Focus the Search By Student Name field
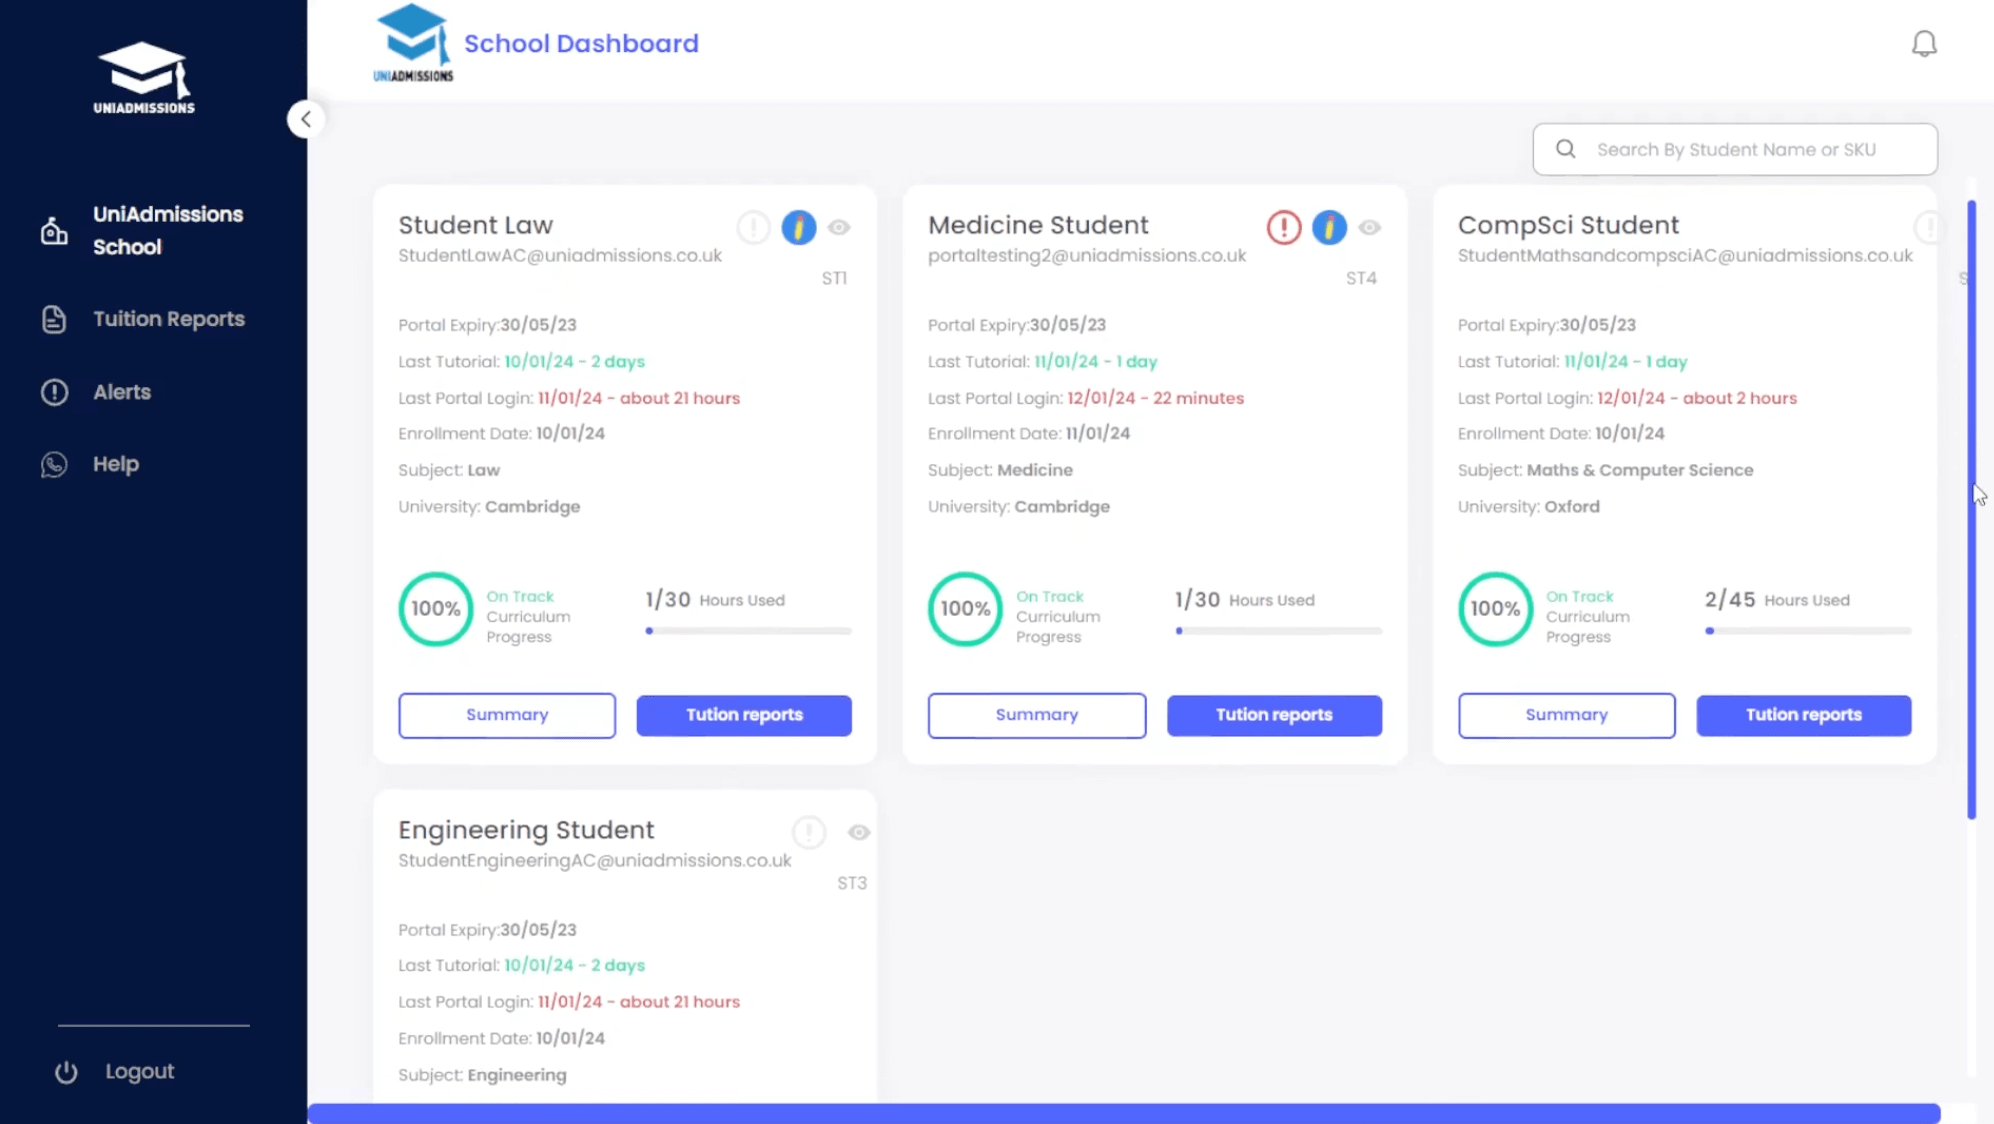This screenshot has width=1994, height=1124. pyautogui.click(x=1735, y=149)
